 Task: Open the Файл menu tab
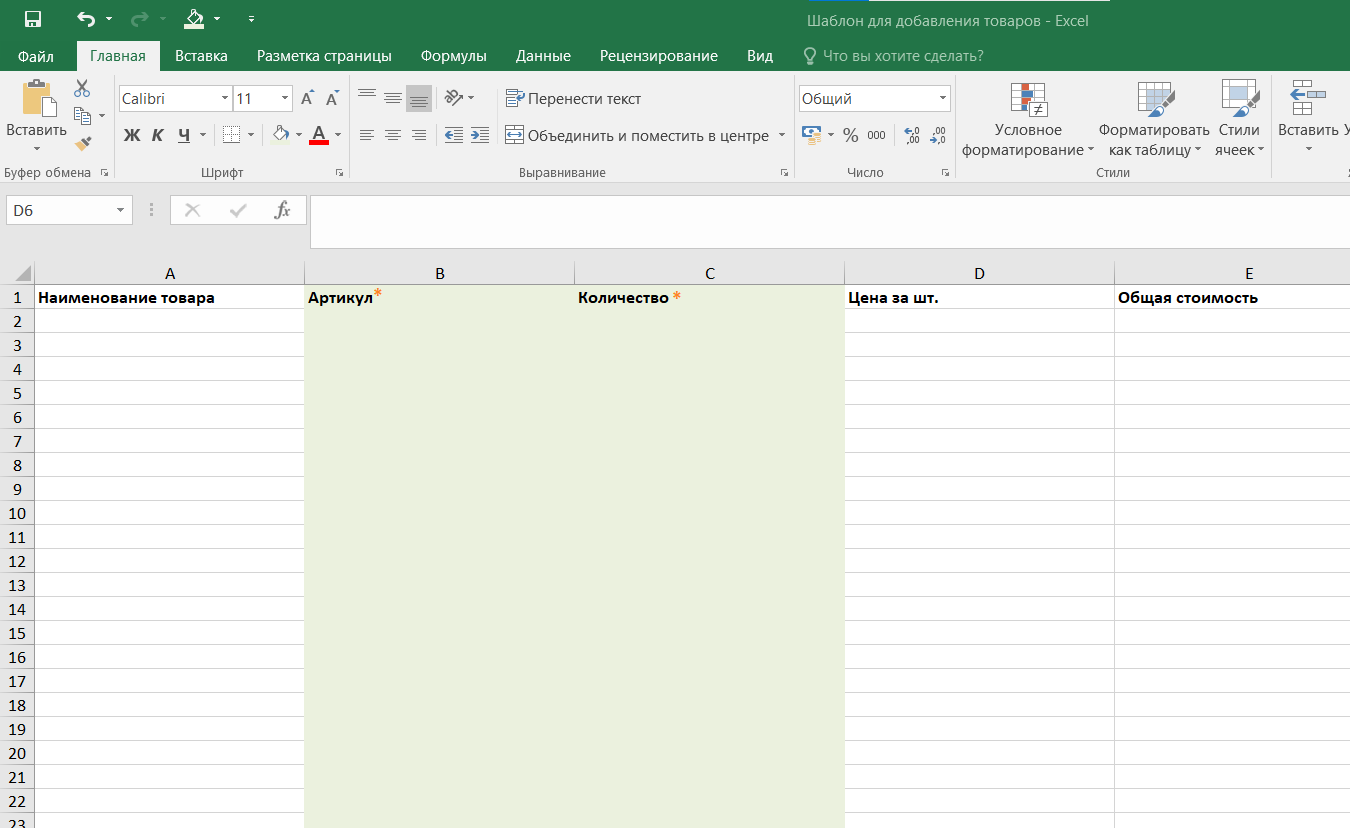pyautogui.click(x=36, y=56)
